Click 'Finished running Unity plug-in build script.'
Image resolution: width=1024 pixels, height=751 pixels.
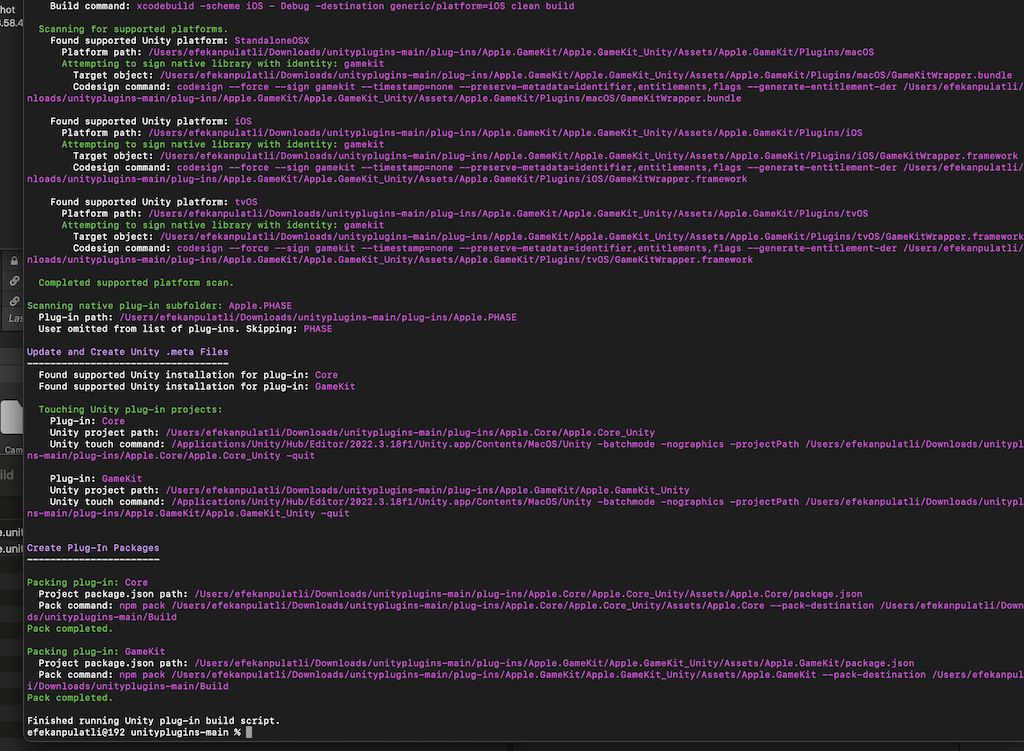pos(153,721)
